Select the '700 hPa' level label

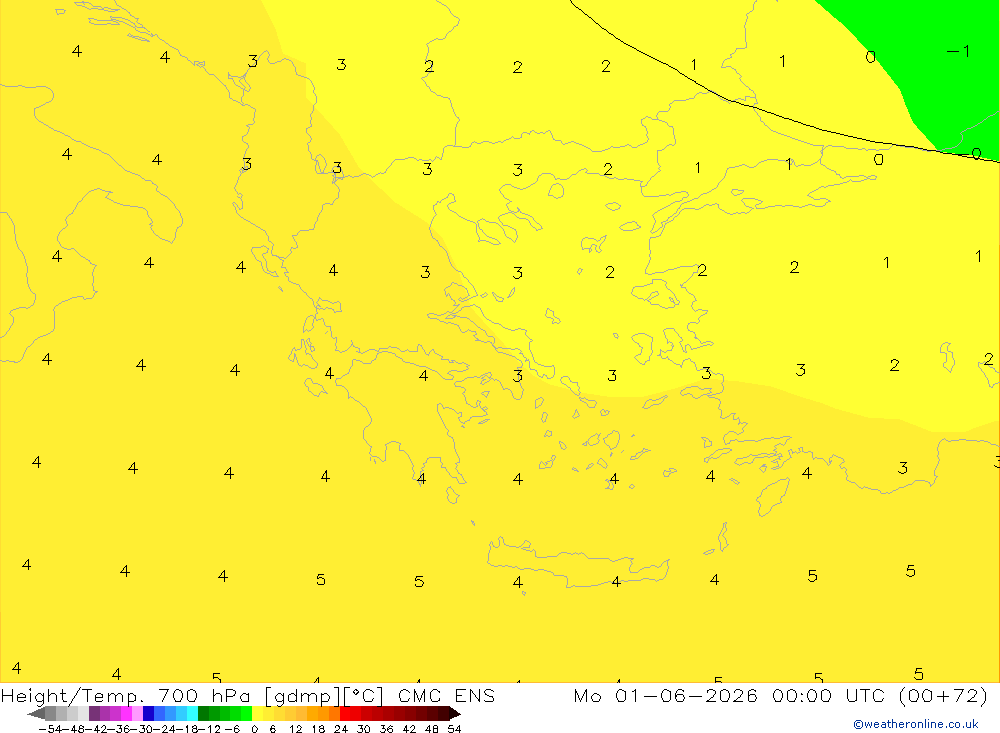click(x=204, y=695)
